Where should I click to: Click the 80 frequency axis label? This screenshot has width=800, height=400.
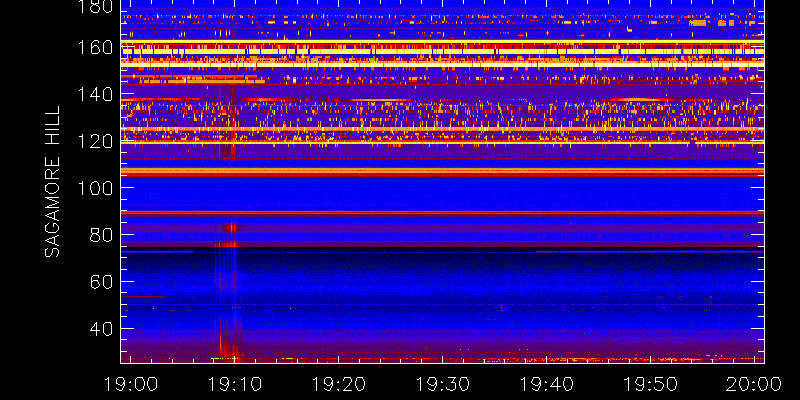coord(101,235)
